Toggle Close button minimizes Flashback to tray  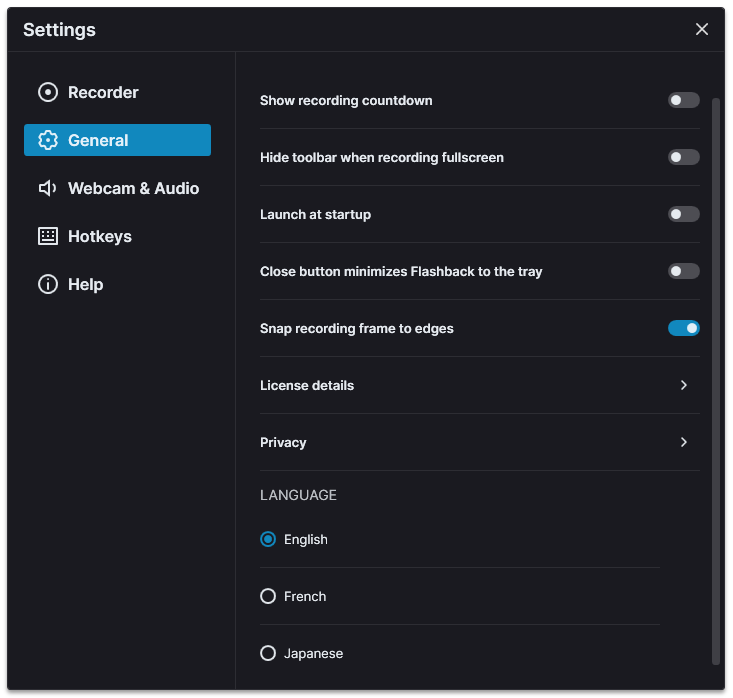coord(683,271)
